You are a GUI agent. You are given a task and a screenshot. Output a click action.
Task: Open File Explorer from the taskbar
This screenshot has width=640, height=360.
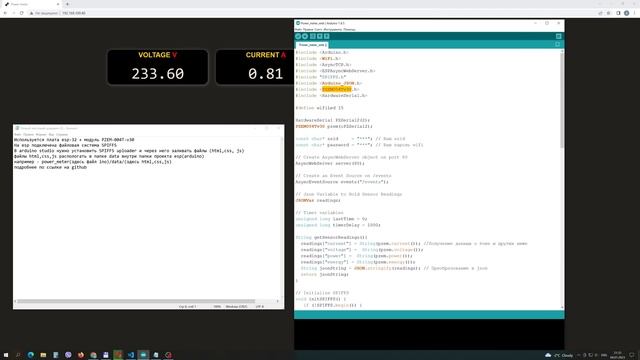pyautogui.click(x=43, y=355)
